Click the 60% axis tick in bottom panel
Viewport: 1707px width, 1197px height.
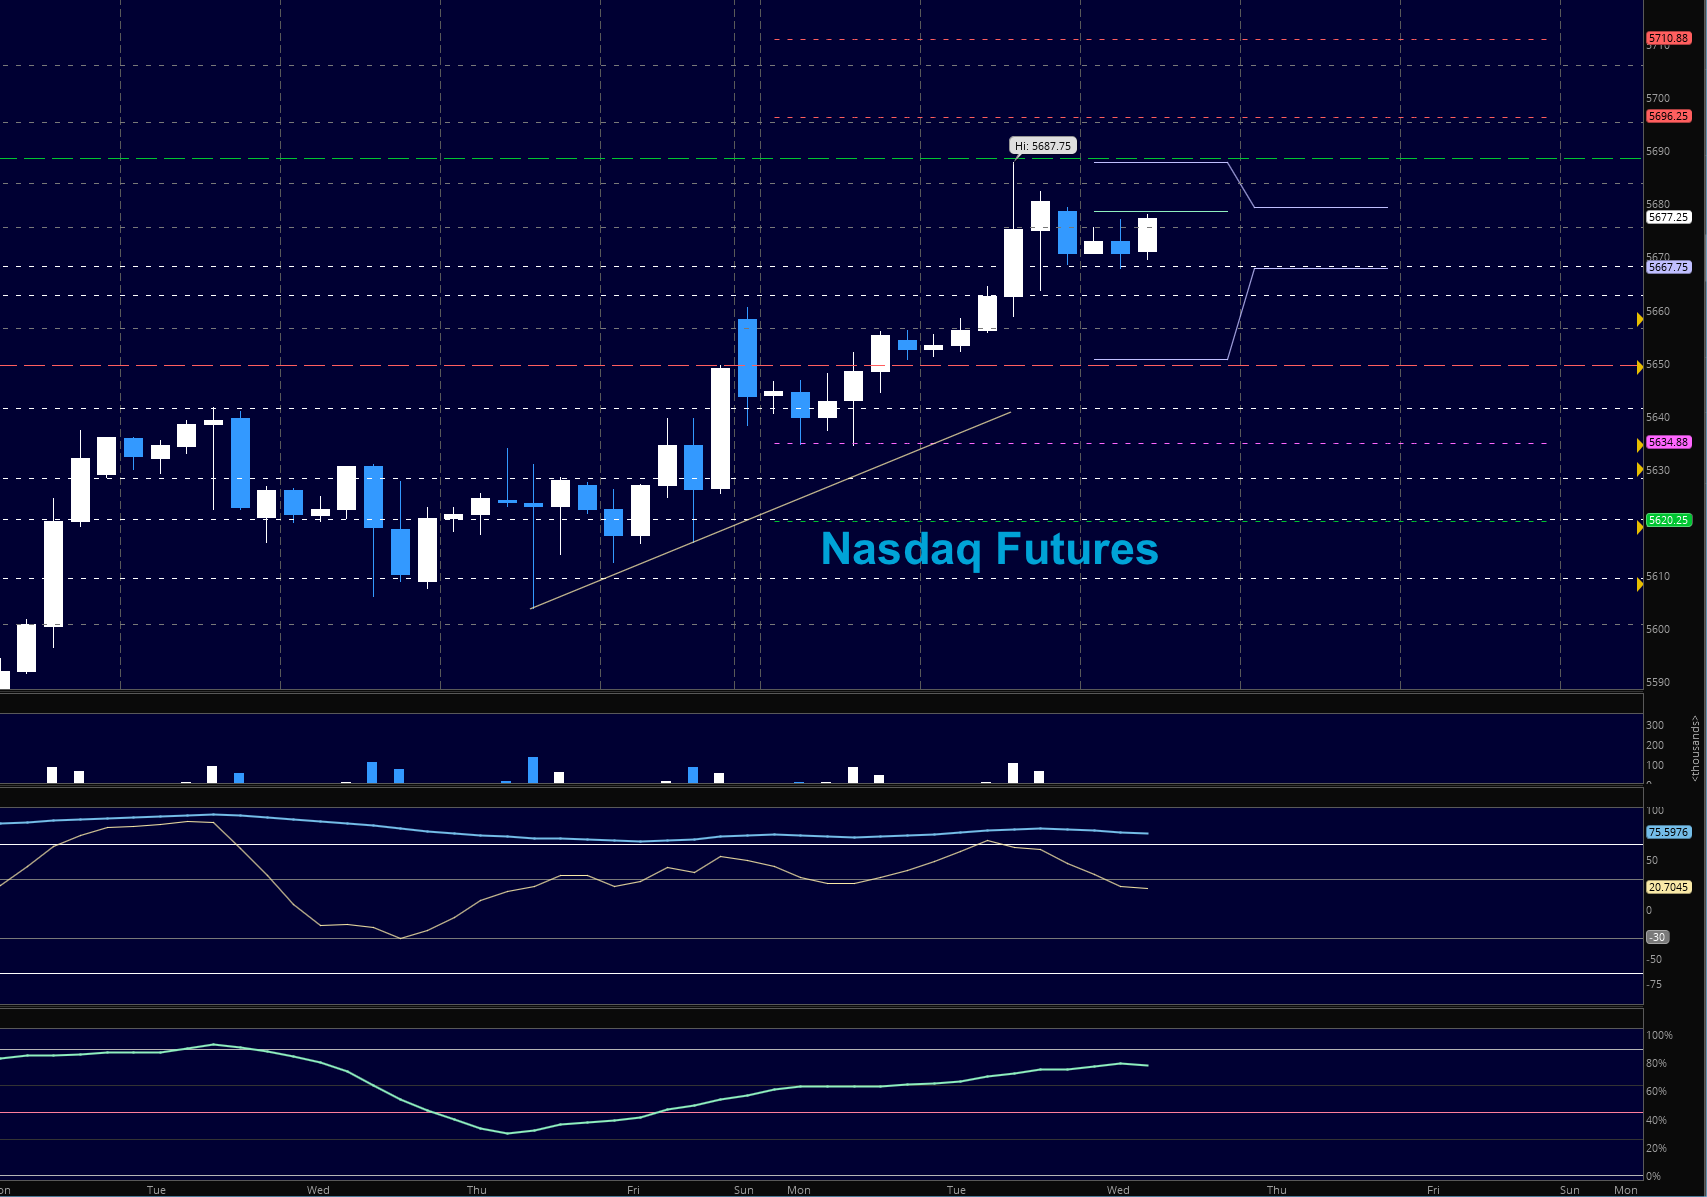(x=1656, y=1091)
